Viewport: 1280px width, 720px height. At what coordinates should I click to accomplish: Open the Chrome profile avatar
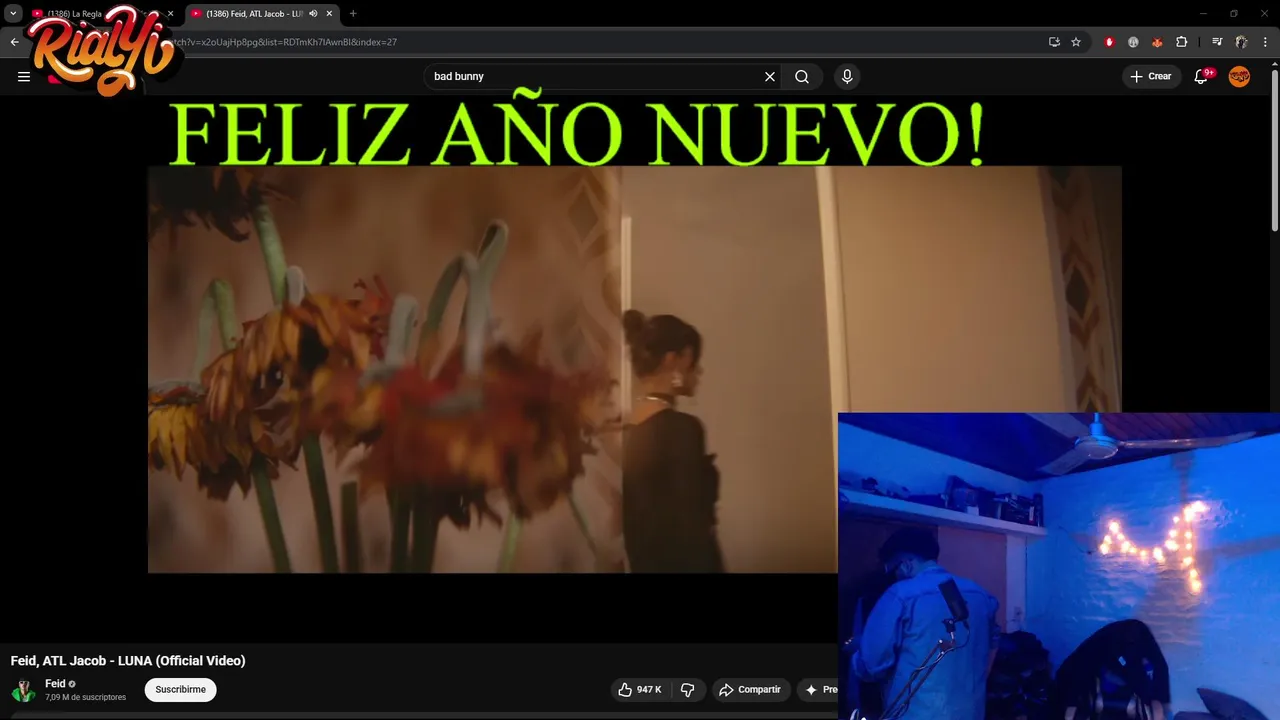(1241, 42)
